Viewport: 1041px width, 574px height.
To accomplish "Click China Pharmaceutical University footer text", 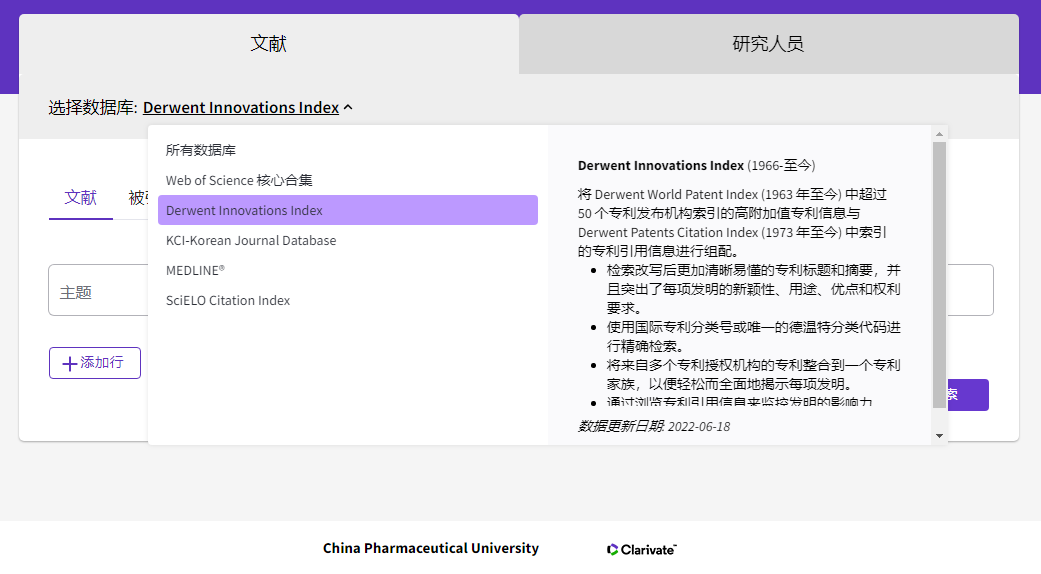I will 430,548.
